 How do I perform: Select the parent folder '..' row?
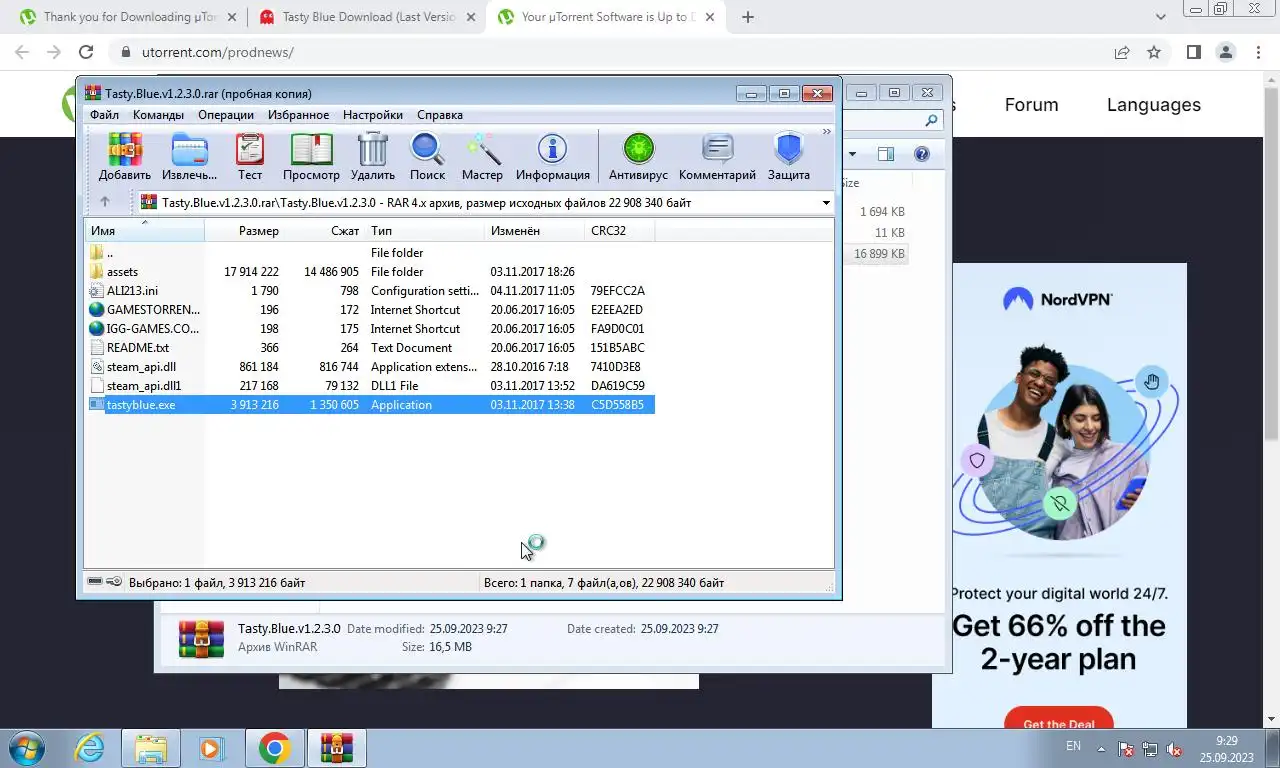click(x=370, y=253)
